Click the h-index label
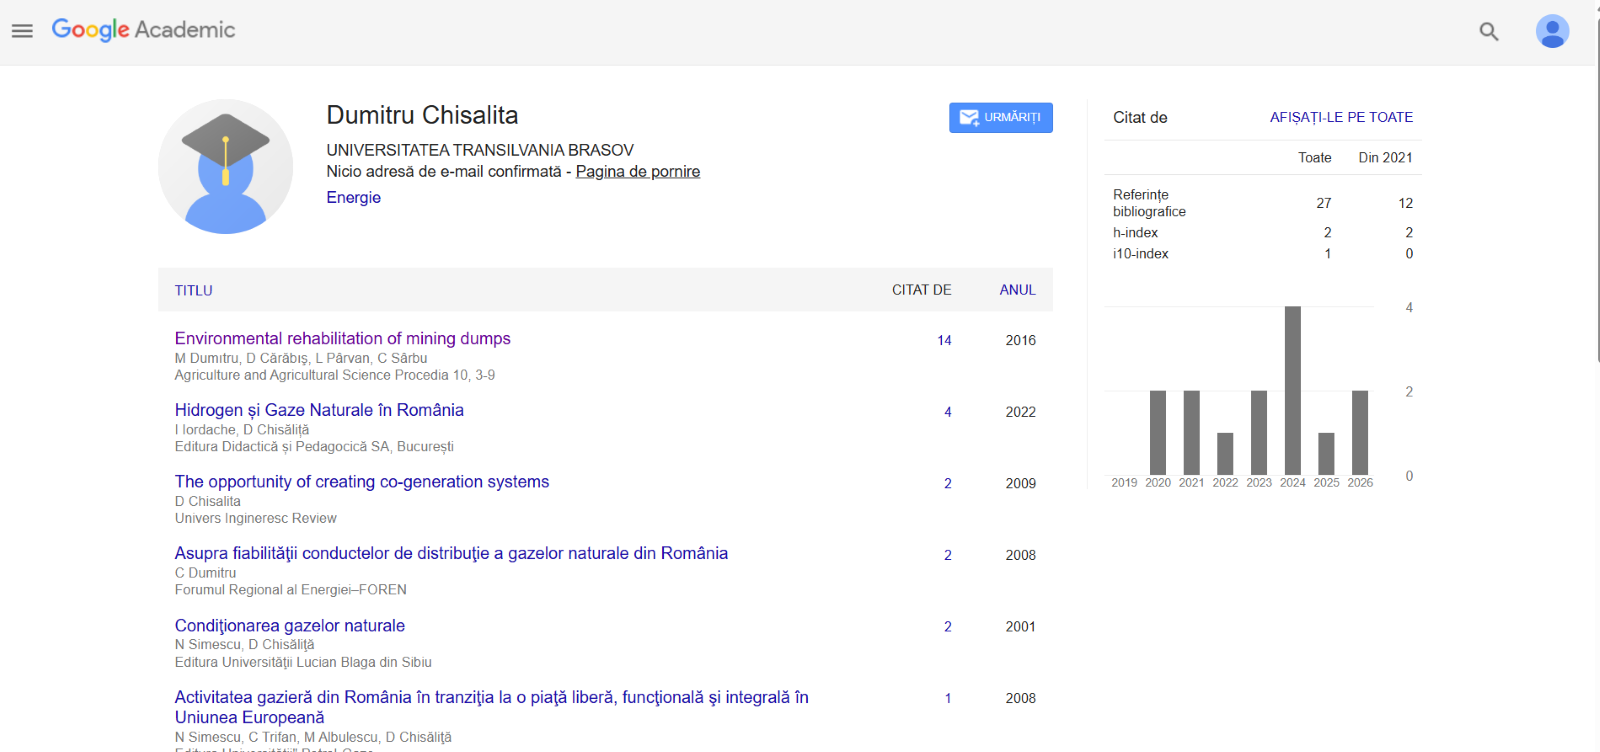 [x=1135, y=232]
